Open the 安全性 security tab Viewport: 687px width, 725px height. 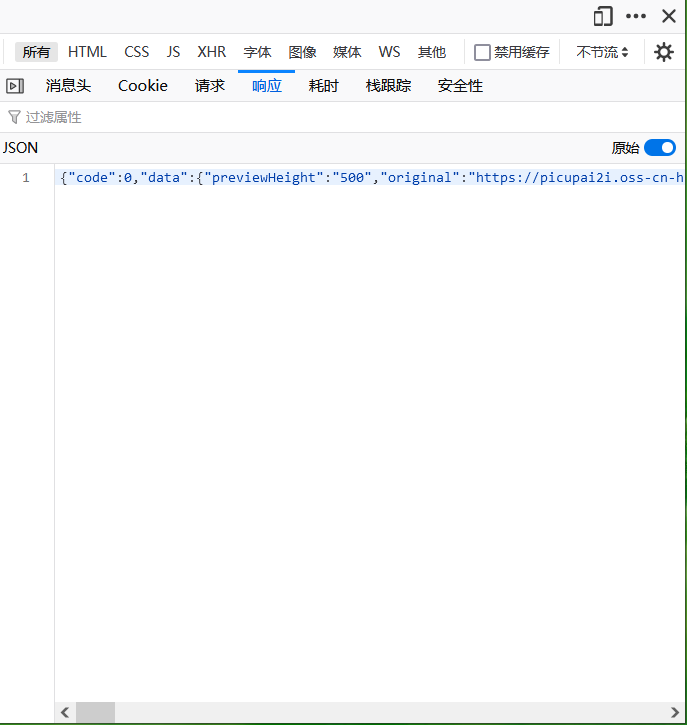pyautogui.click(x=460, y=86)
